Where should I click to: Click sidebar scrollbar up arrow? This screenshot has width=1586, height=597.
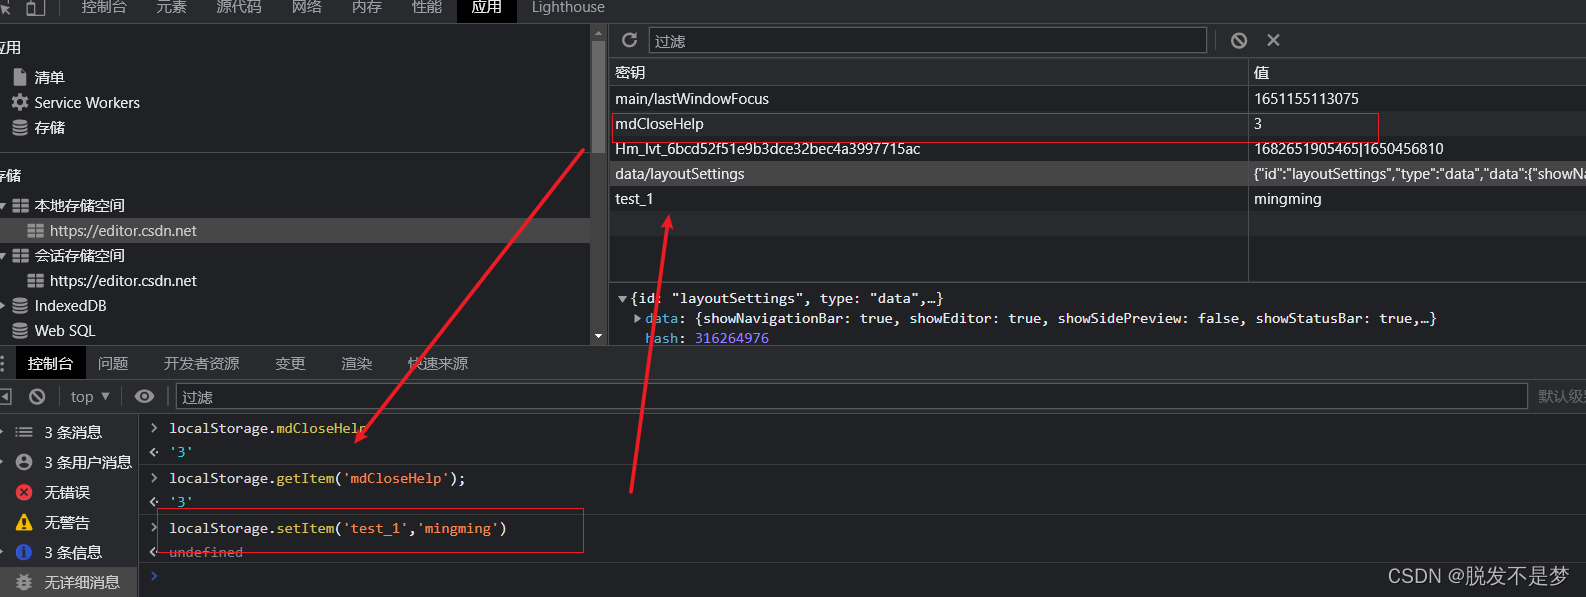point(598,33)
